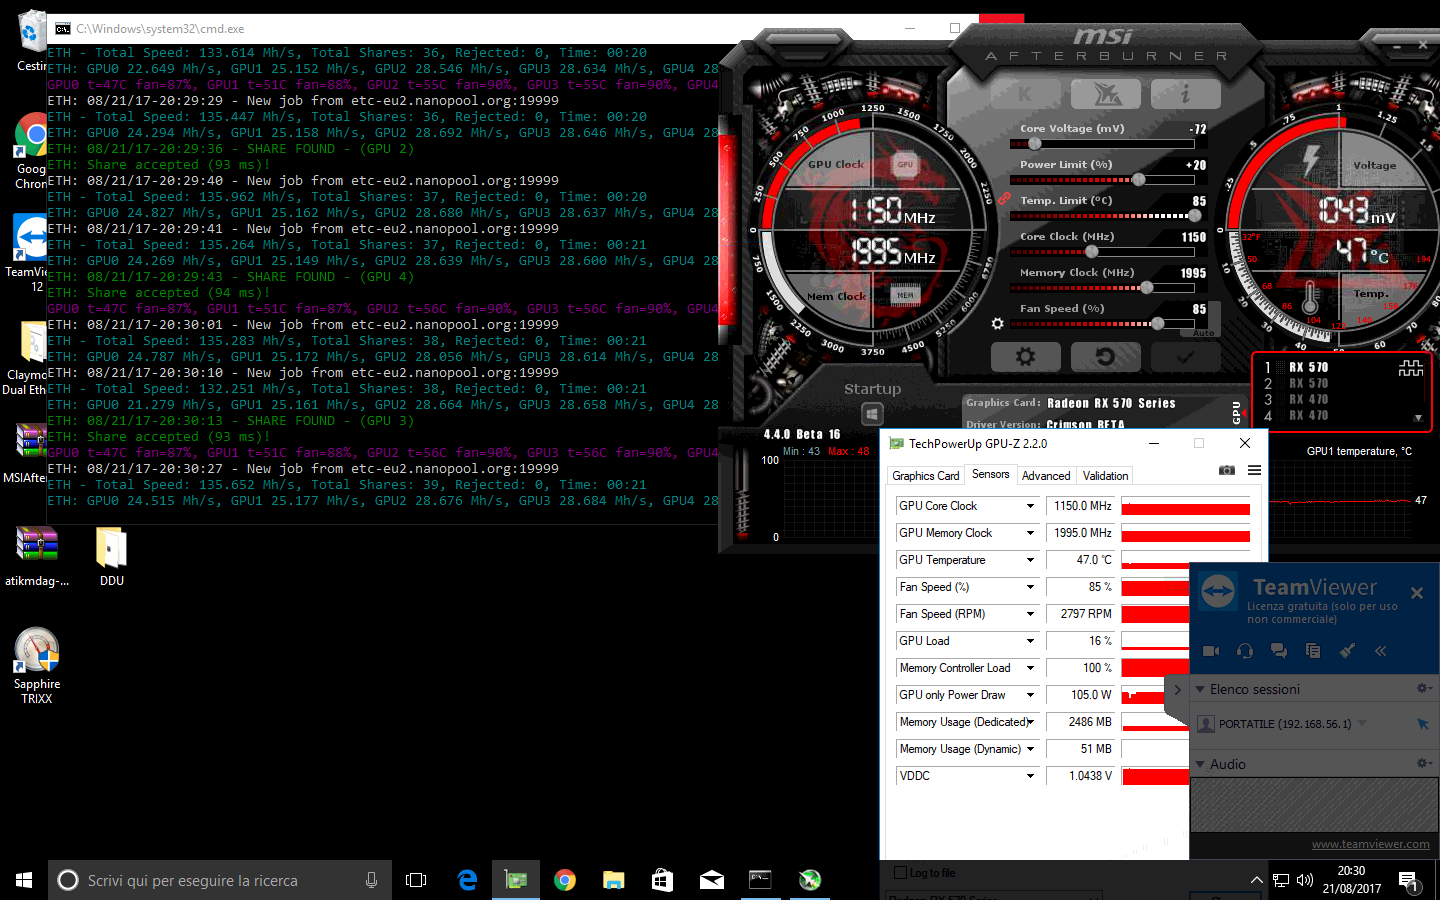The image size is (1440, 900).
Task: Switch to GPU-Z Advanced tab
Action: [1046, 476]
